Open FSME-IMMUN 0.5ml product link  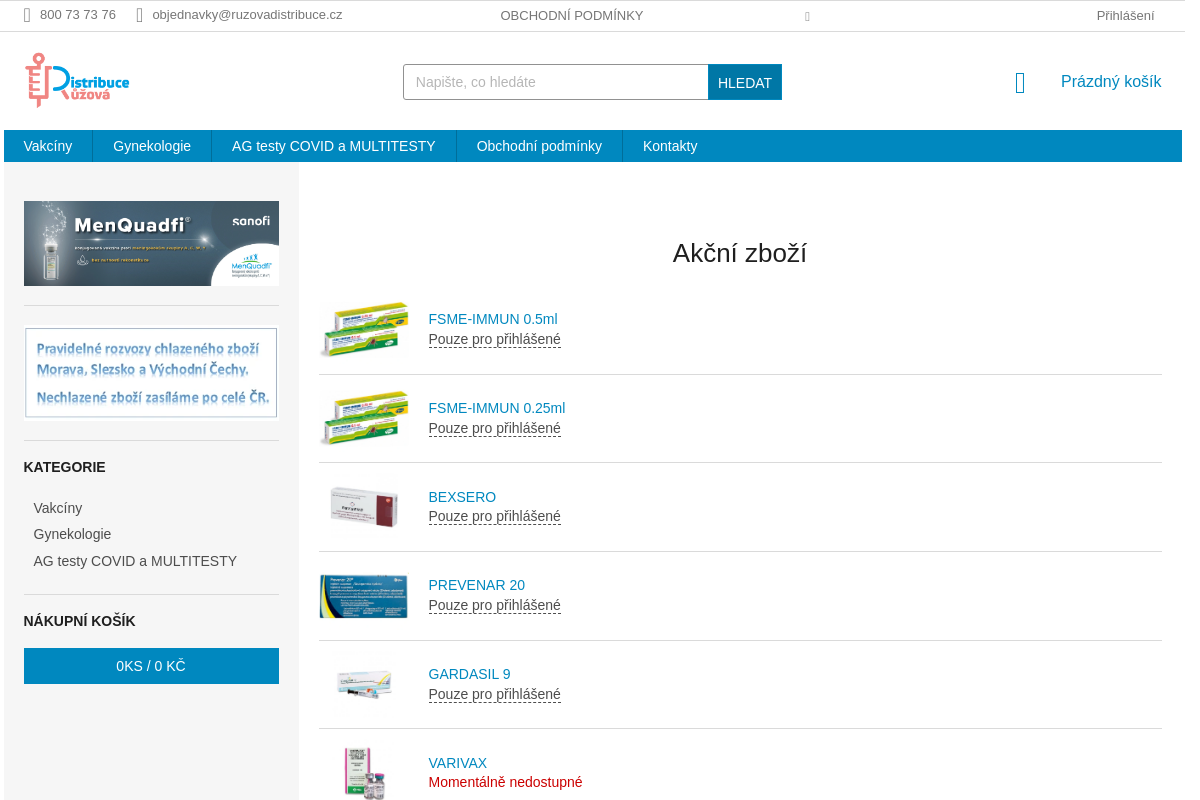493,319
